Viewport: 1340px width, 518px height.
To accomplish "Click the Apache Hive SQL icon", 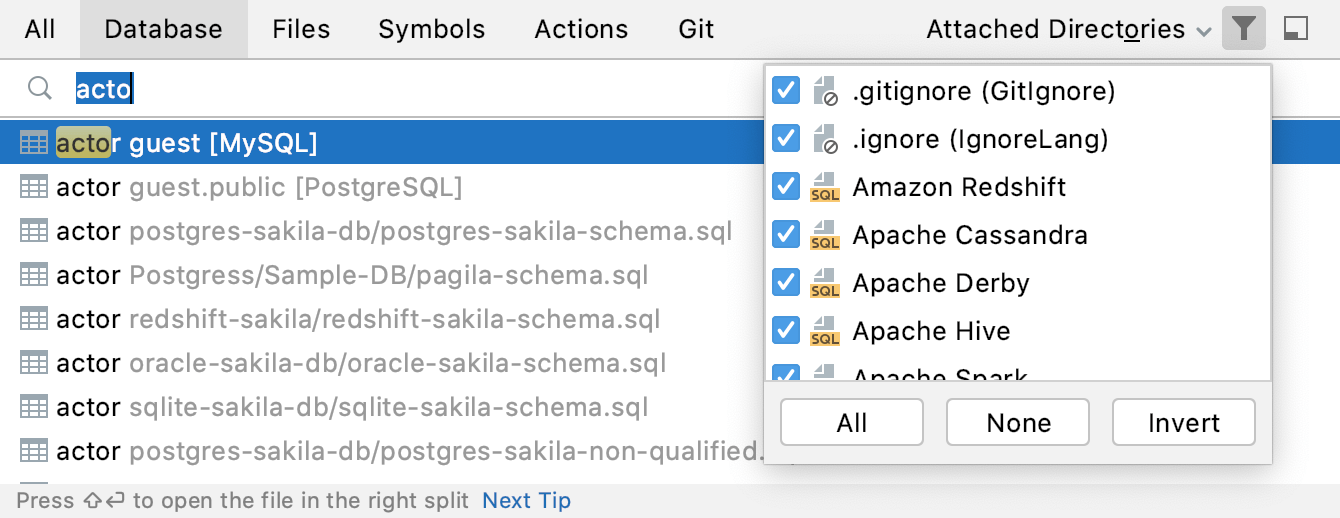I will click(x=825, y=331).
